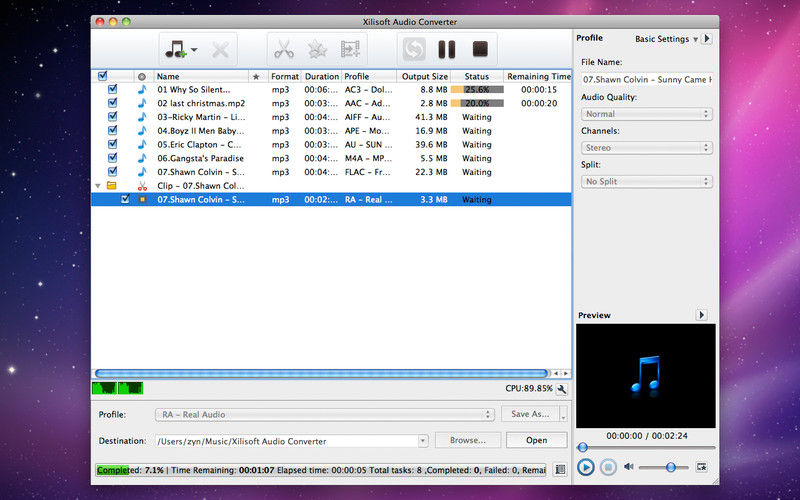Click the Save As button
800x500 pixels.
coord(530,414)
